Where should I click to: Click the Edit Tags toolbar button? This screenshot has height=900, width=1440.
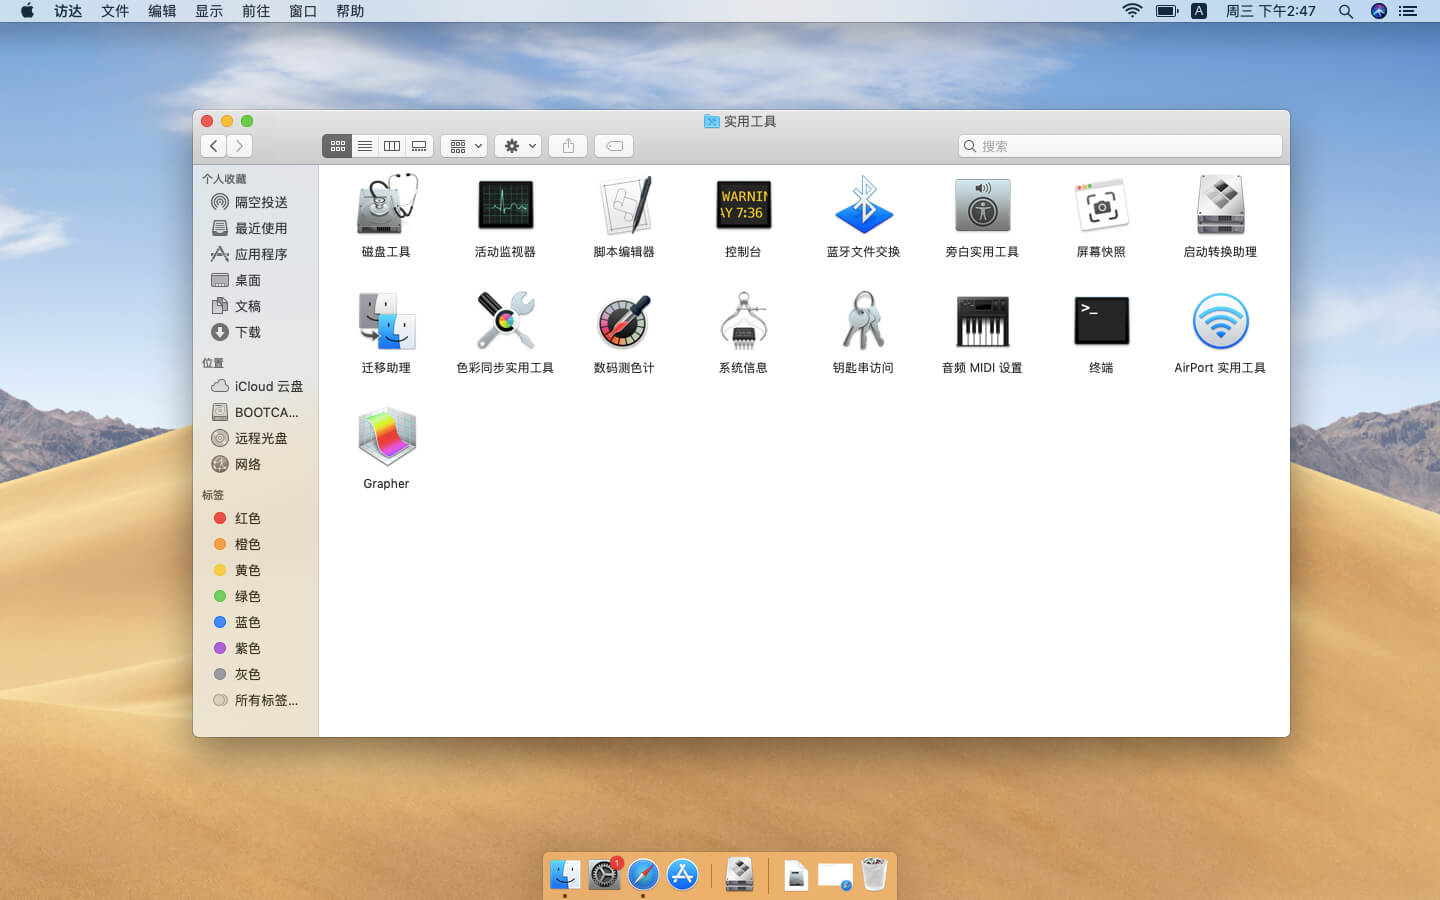click(x=614, y=146)
